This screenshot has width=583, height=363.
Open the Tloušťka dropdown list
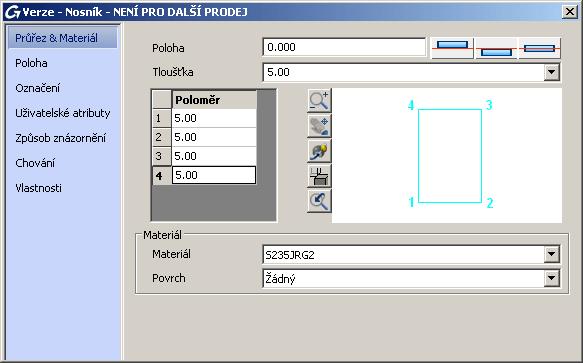(x=552, y=72)
